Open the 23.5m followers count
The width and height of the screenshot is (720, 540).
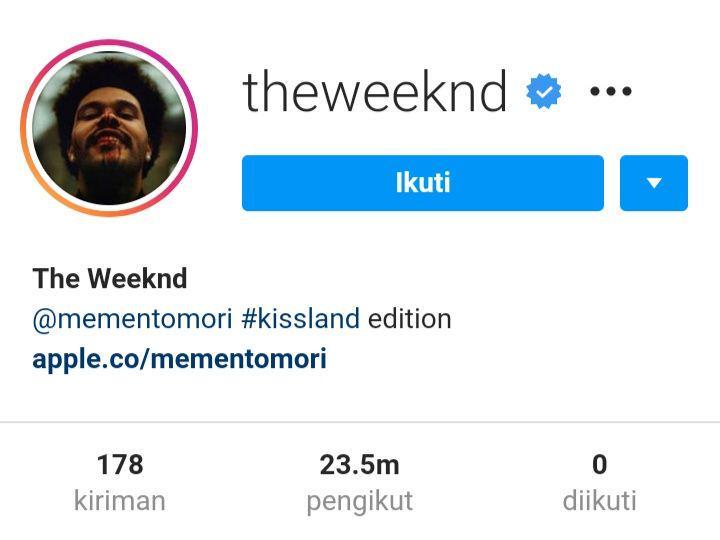click(x=360, y=464)
